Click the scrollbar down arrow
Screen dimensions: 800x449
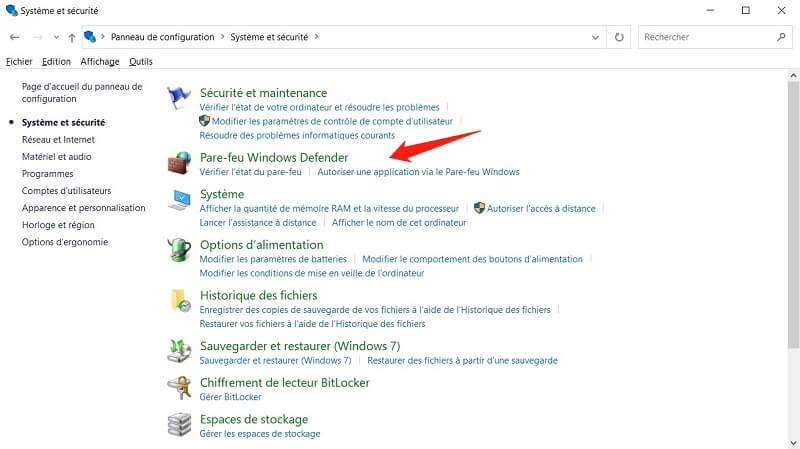click(793, 443)
